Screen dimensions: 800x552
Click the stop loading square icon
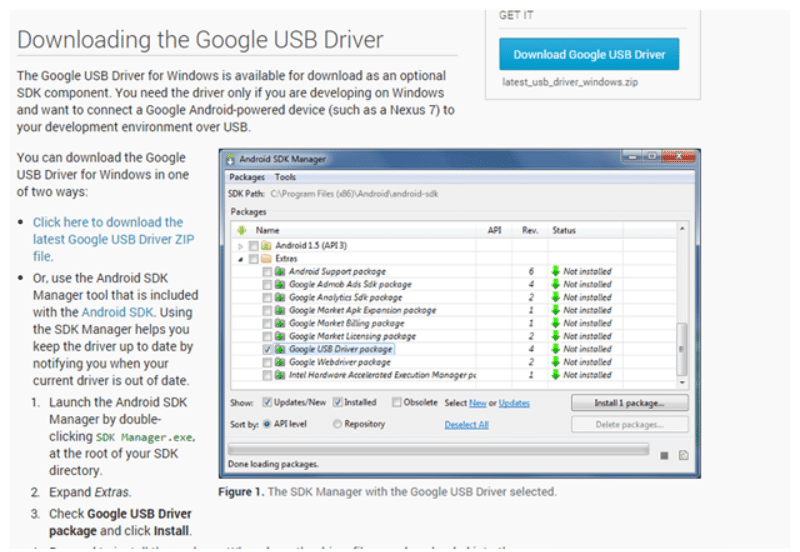pyautogui.click(x=664, y=456)
